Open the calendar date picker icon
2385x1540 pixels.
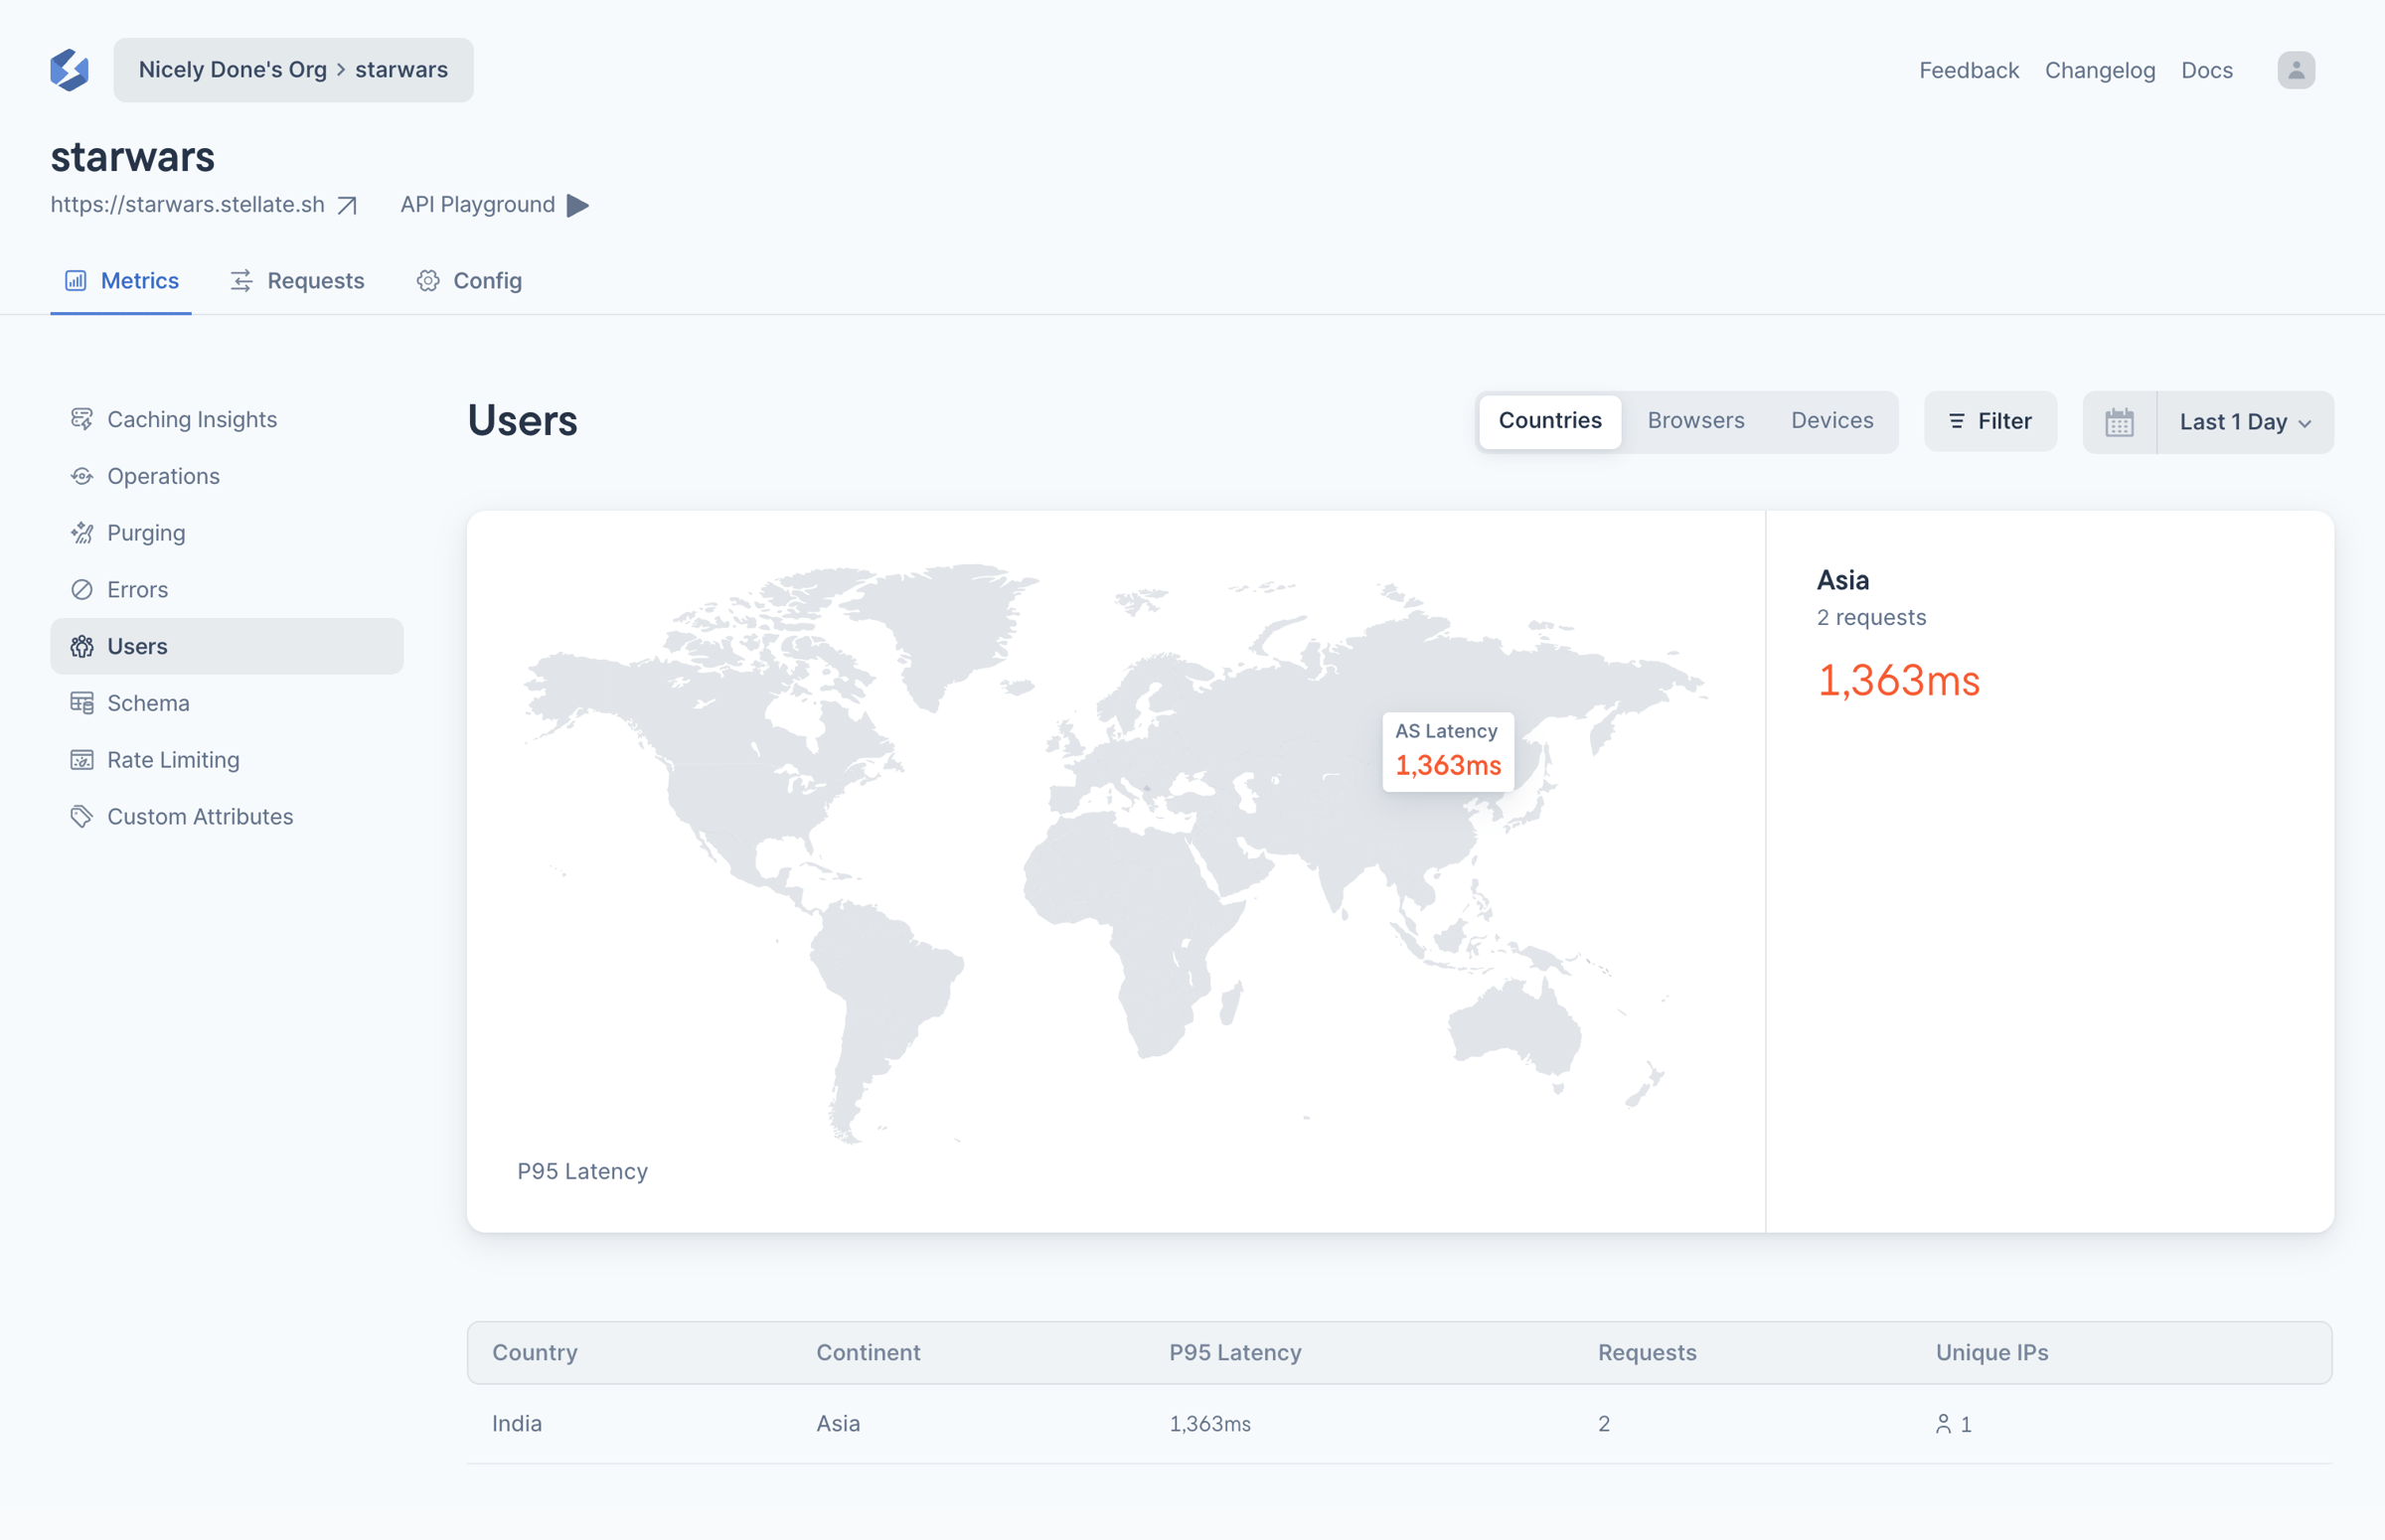pyautogui.click(x=2119, y=422)
